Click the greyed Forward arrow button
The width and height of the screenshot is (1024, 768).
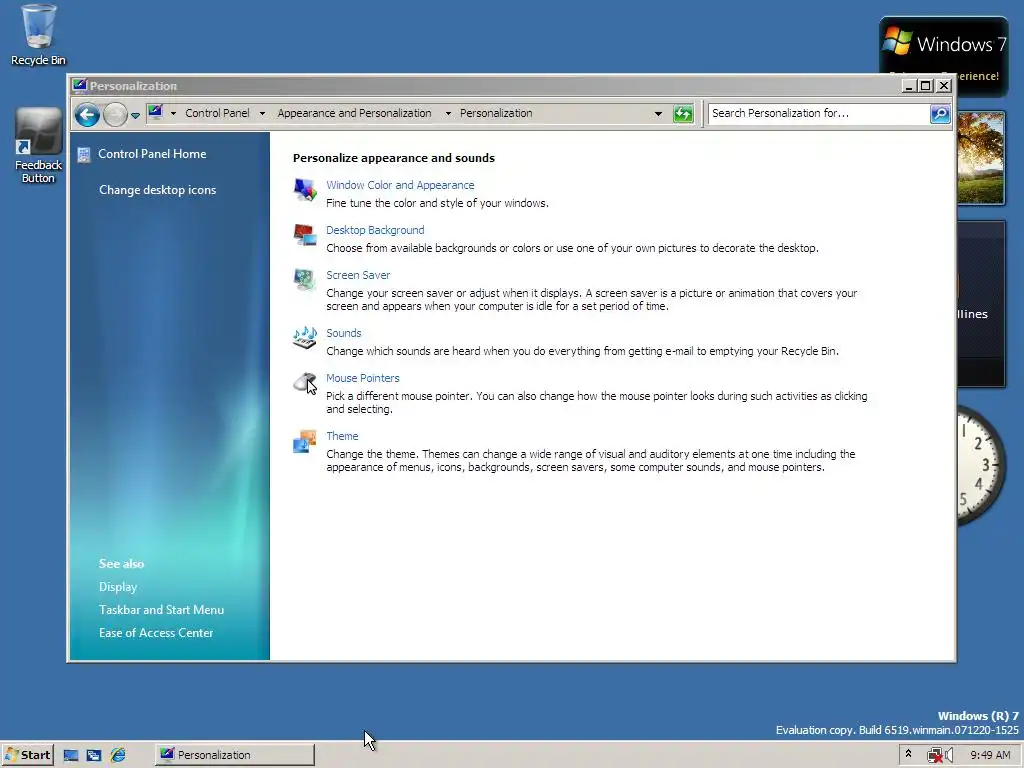pos(115,114)
